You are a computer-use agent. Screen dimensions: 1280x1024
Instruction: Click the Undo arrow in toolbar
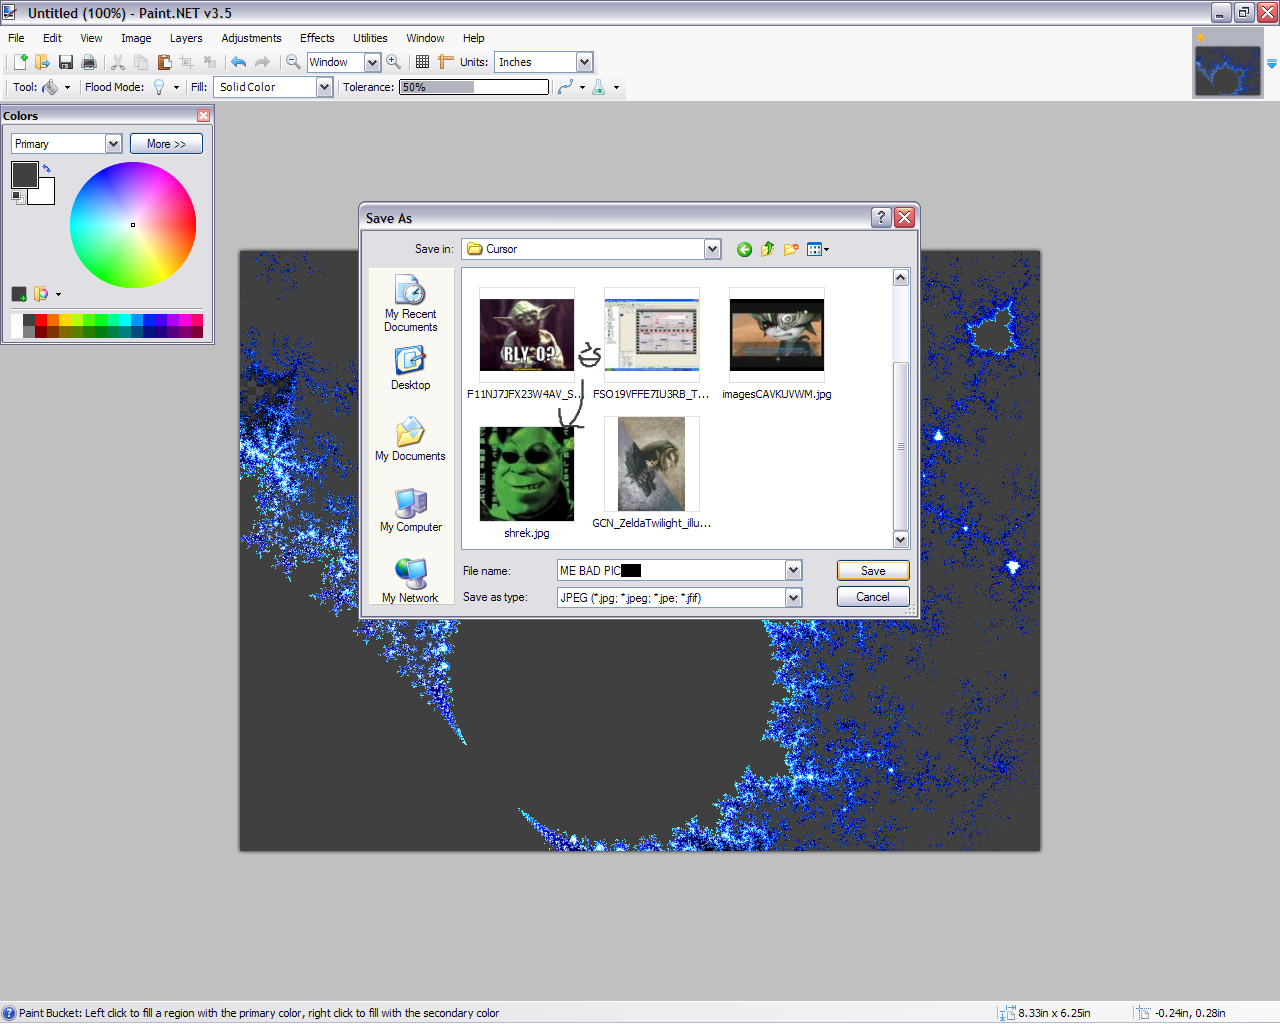pos(238,62)
